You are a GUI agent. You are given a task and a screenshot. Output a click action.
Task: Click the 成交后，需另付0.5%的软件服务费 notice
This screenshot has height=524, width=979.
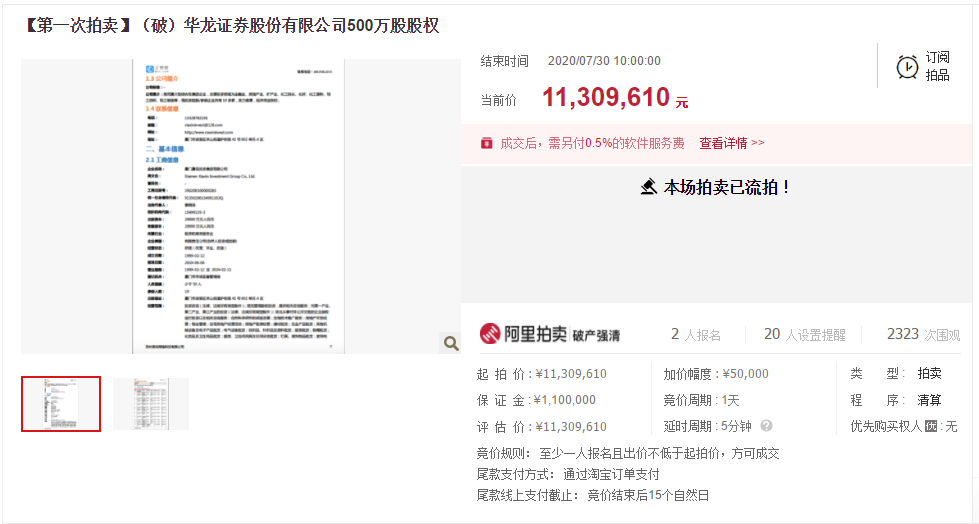click(592, 143)
